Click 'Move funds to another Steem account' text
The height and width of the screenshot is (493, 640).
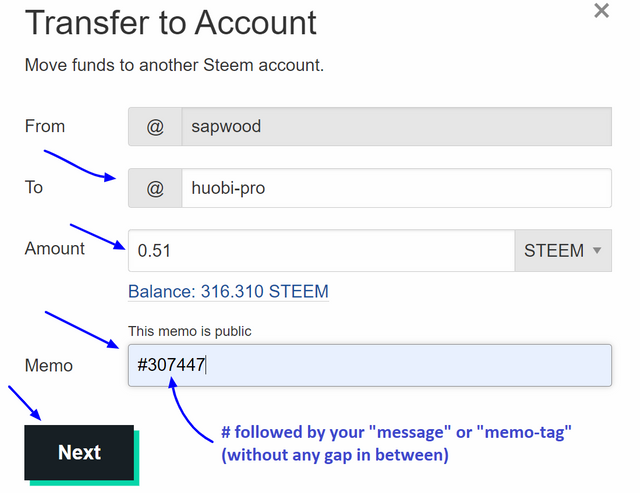(174, 66)
